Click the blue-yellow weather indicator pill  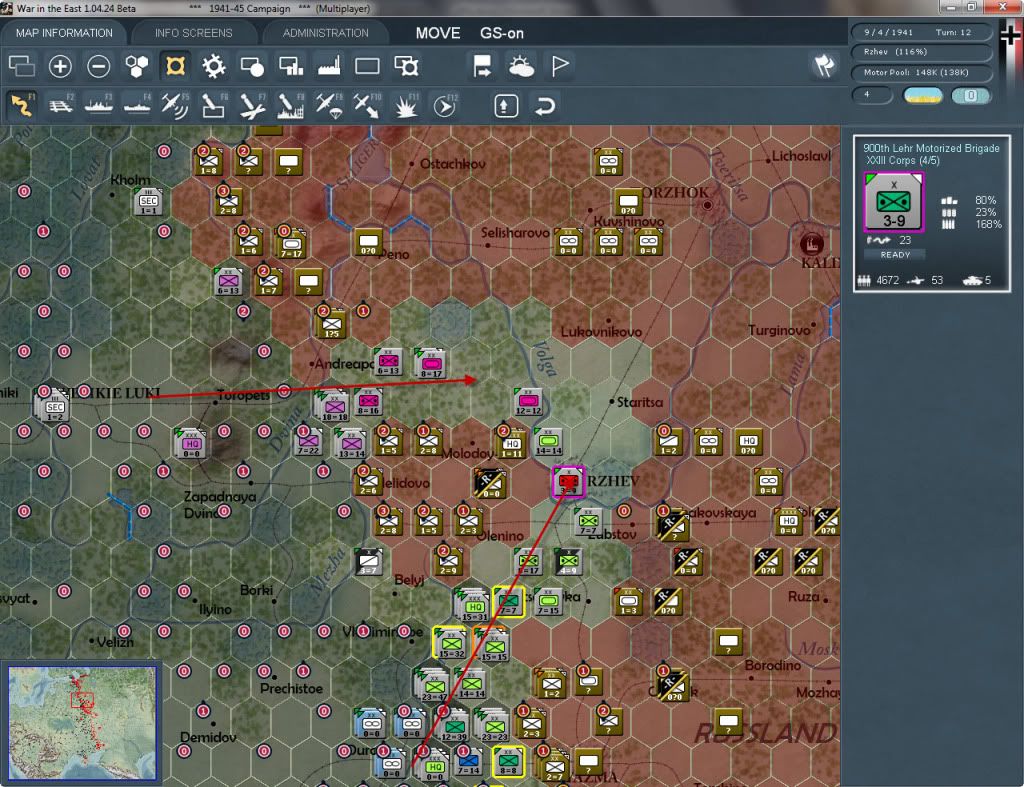pyautogui.click(x=923, y=95)
